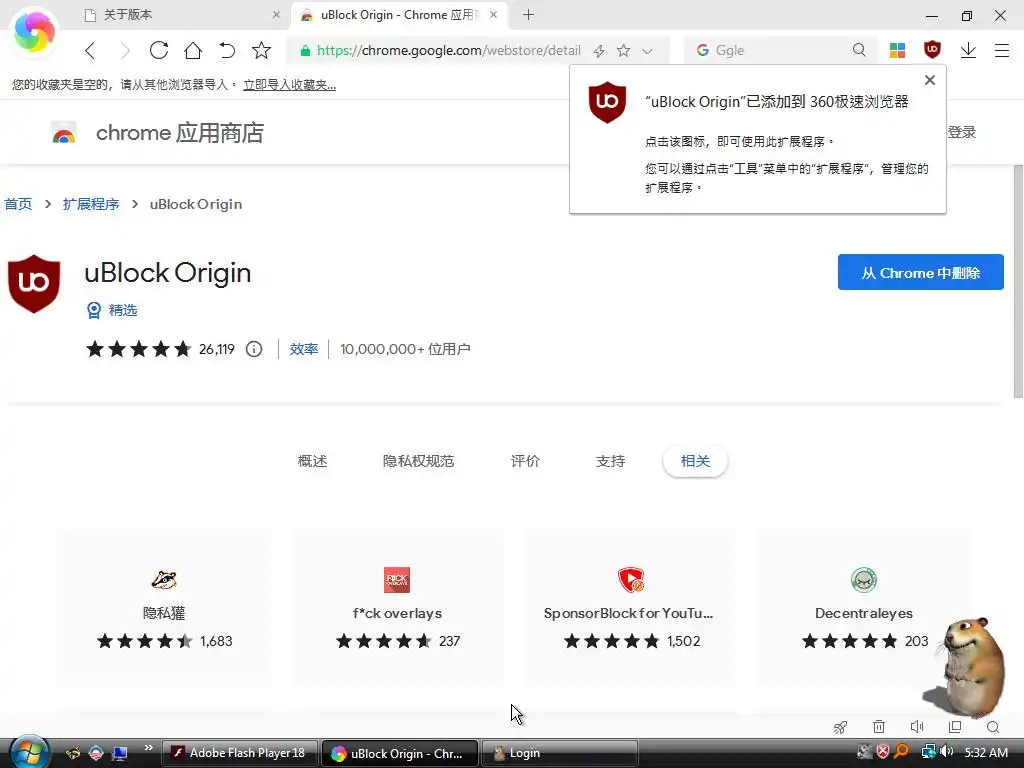
Task: Click the zoom magnifier in status bar
Action: [993, 727]
